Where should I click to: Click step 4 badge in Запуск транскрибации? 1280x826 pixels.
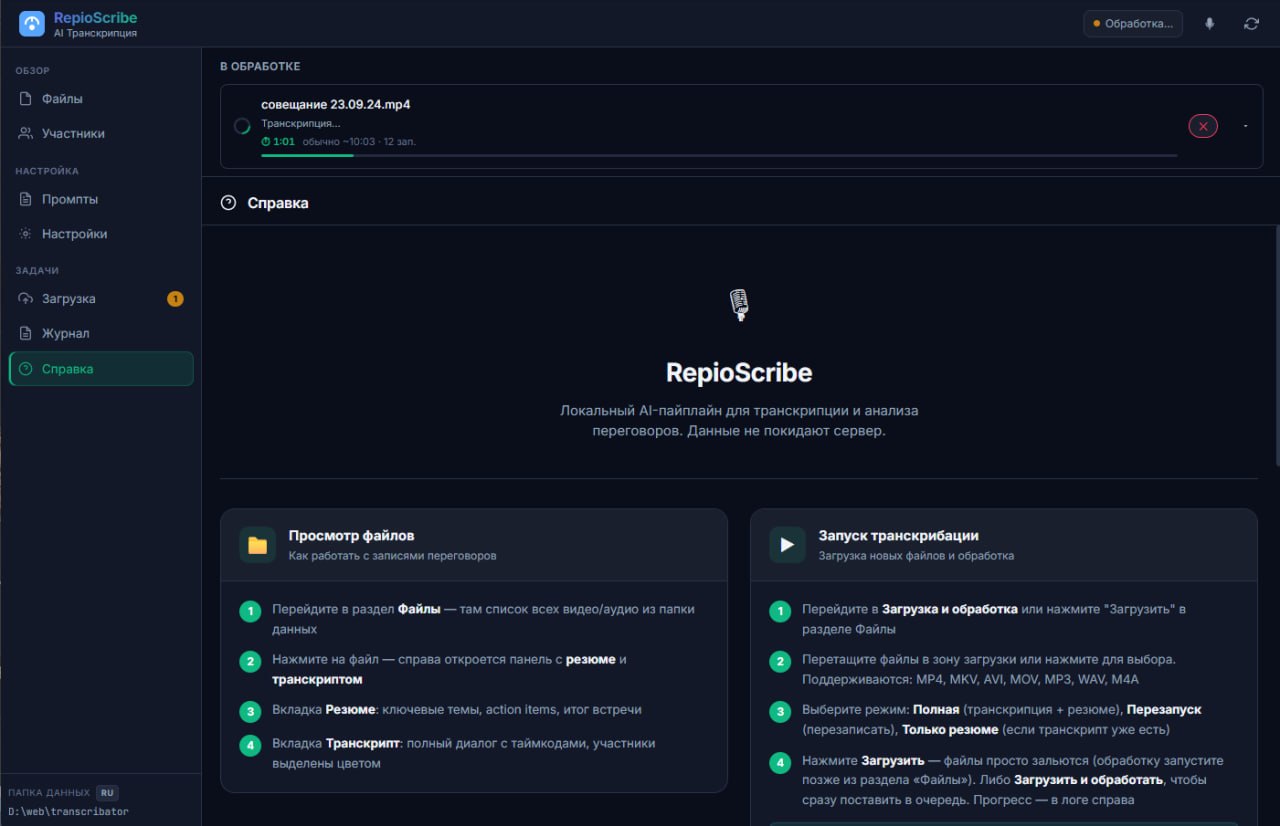point(780,762)
